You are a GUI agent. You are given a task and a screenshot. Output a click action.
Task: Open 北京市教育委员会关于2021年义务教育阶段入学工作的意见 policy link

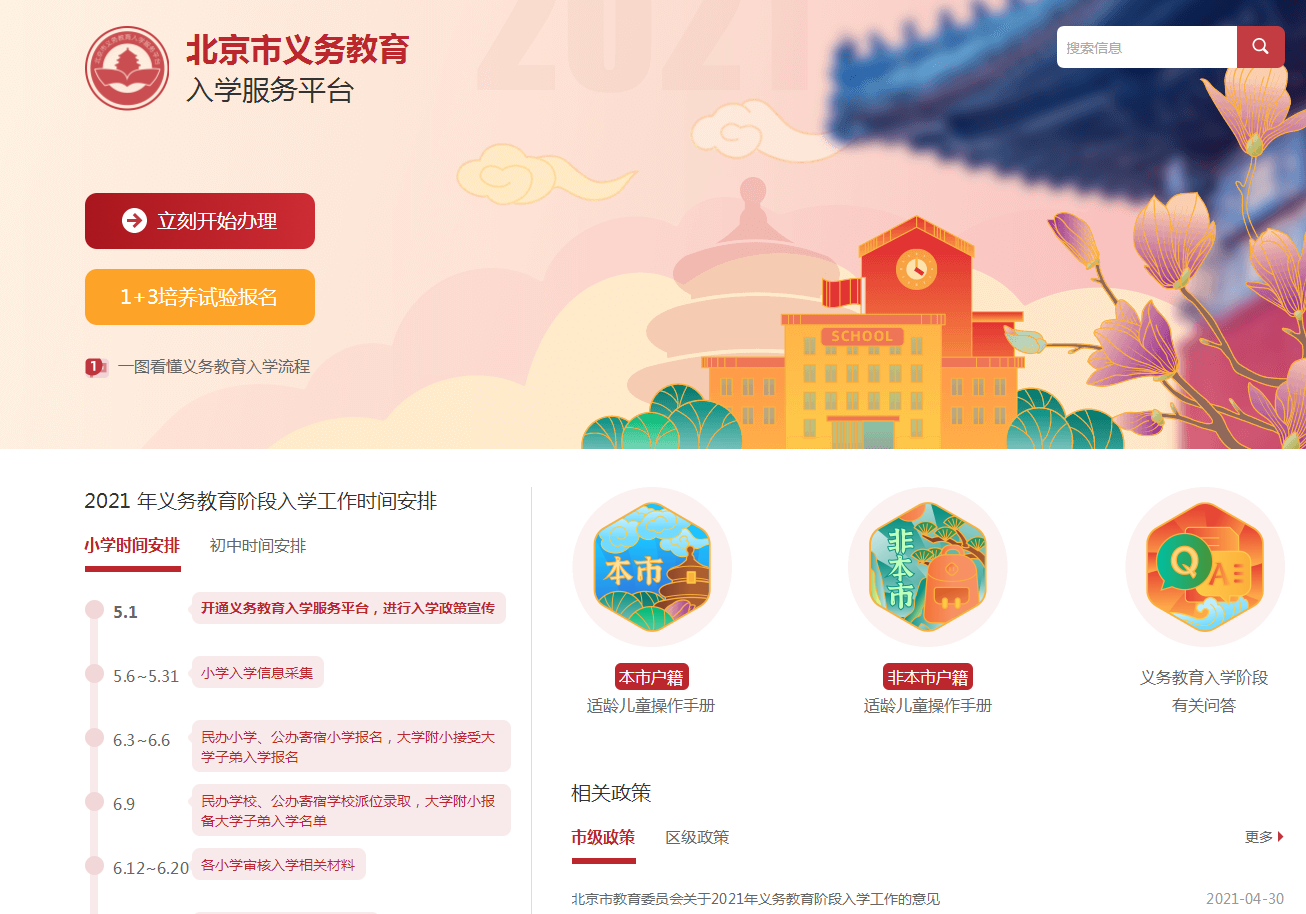point(756,898)
